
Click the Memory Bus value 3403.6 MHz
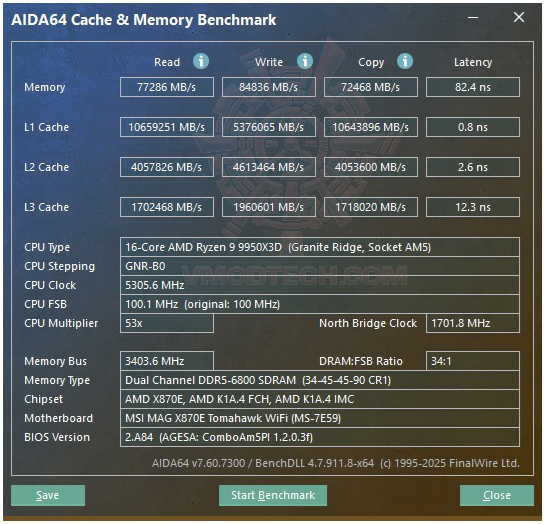coord(167,361)
